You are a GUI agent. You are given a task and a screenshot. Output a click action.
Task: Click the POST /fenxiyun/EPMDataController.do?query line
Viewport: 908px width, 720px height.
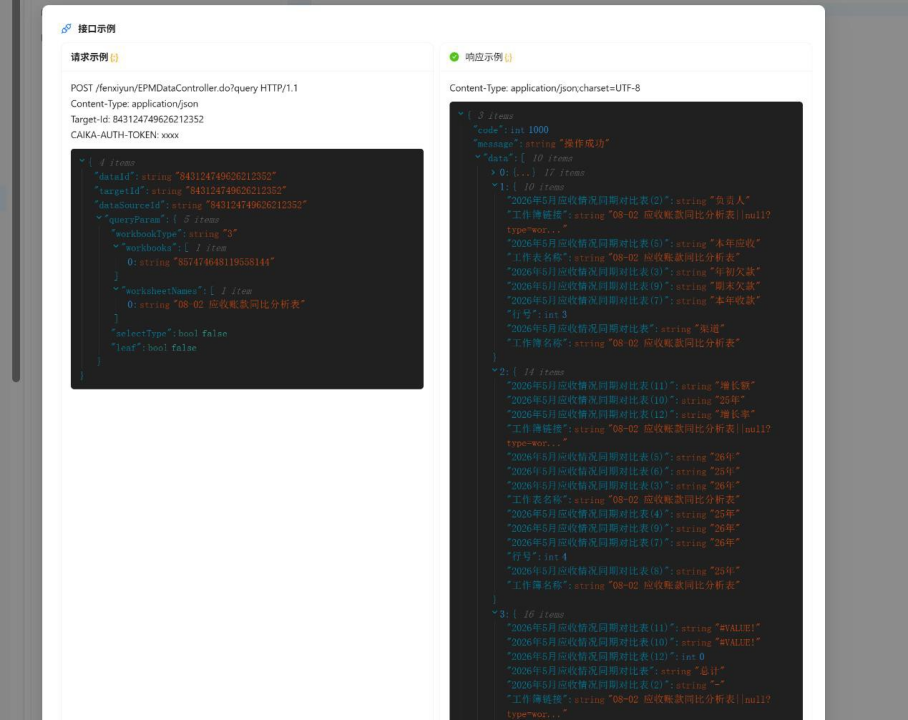tap(184, 88)
